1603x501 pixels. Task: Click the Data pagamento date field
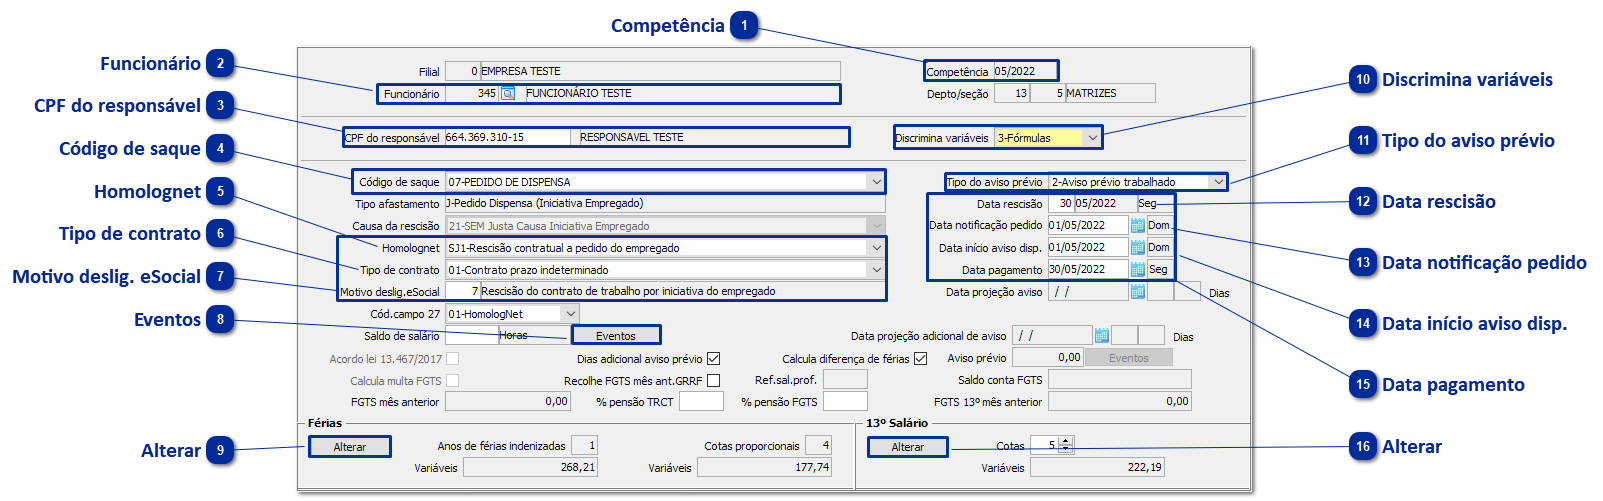(x=1088, y=270)
